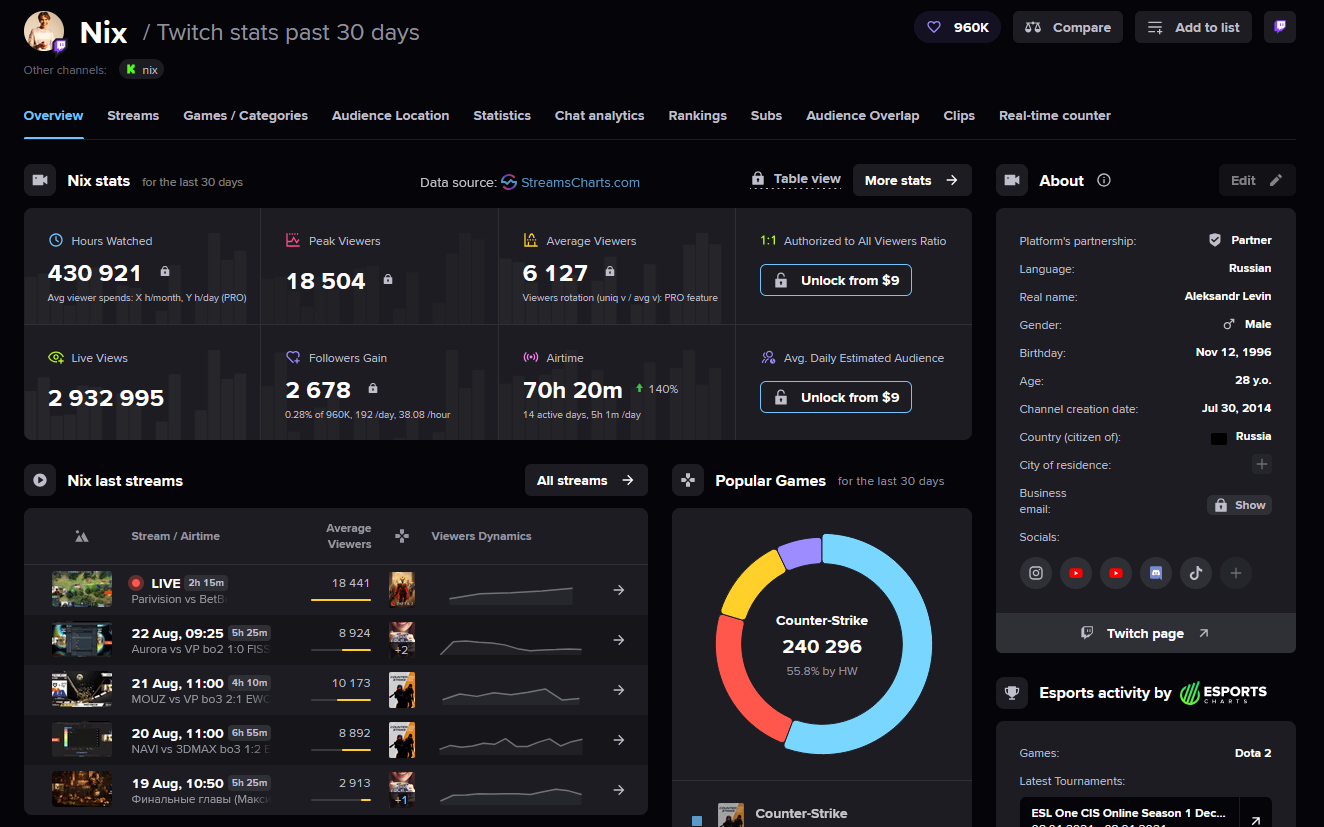This screenshot has width=1324, height=827.
Task: Open the Discord social icon
Action: tap(1156, 573)
